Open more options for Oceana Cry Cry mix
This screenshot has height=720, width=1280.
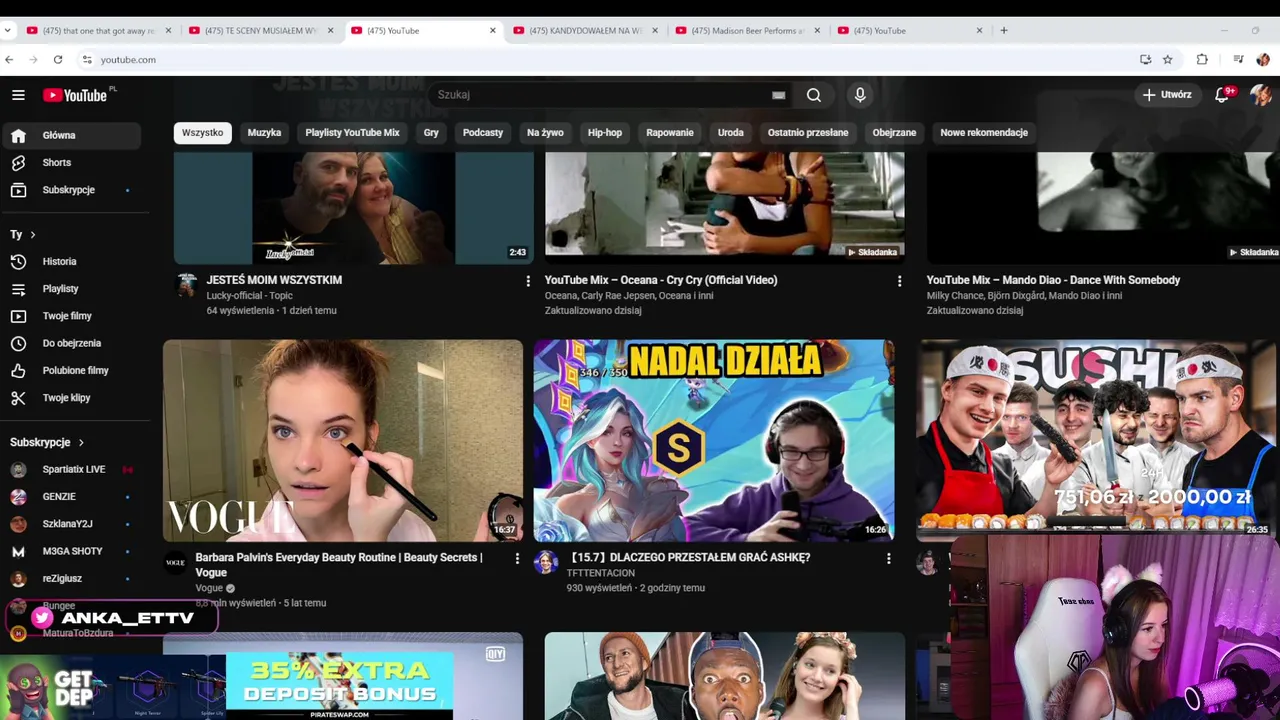899,281
